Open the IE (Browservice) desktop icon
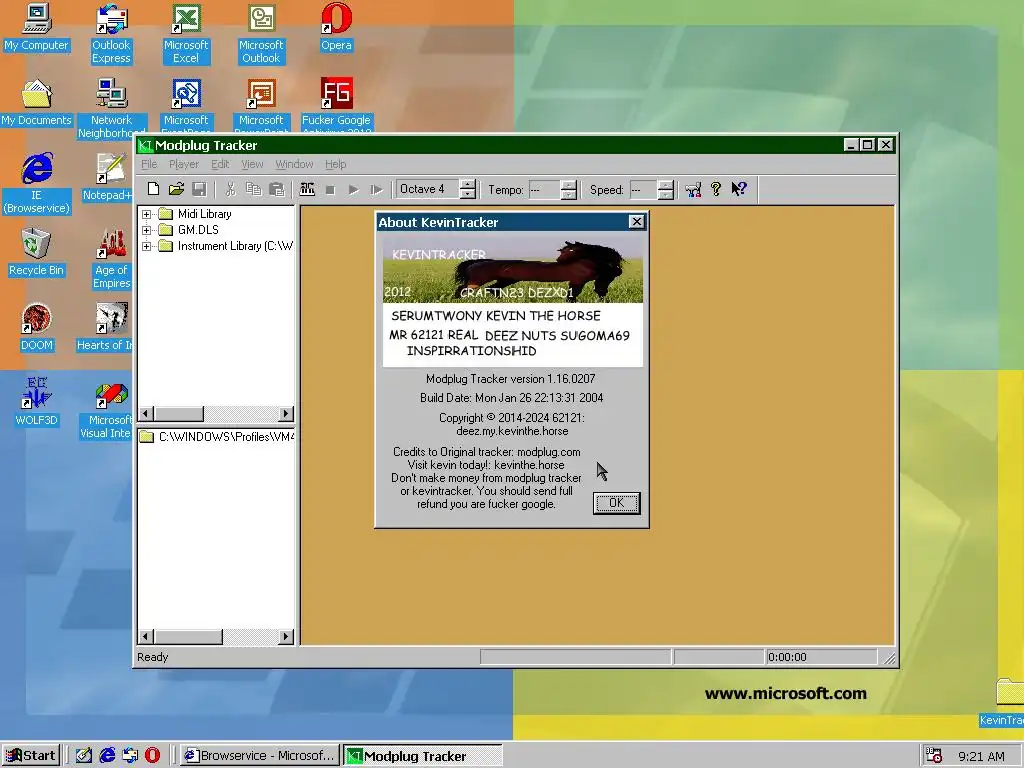This screenshot has height=768, width=1024. 37,184
